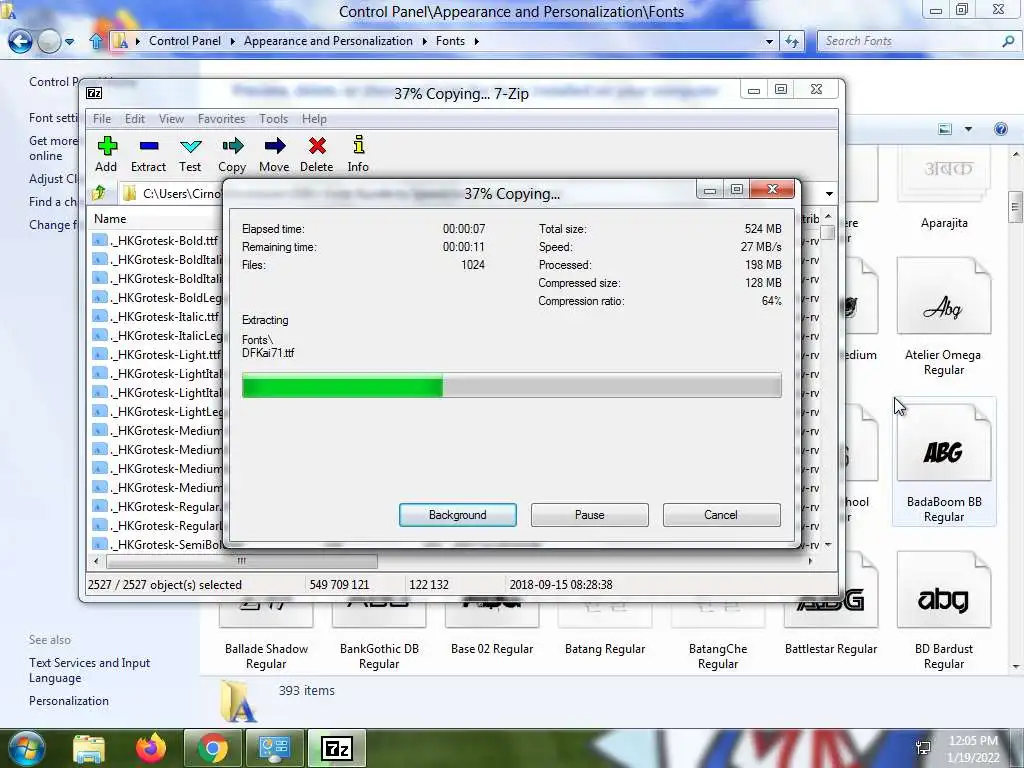Select the BD Bardust Regular font
This screenshot has height=768, width=1024.
[x=944, y=611]
